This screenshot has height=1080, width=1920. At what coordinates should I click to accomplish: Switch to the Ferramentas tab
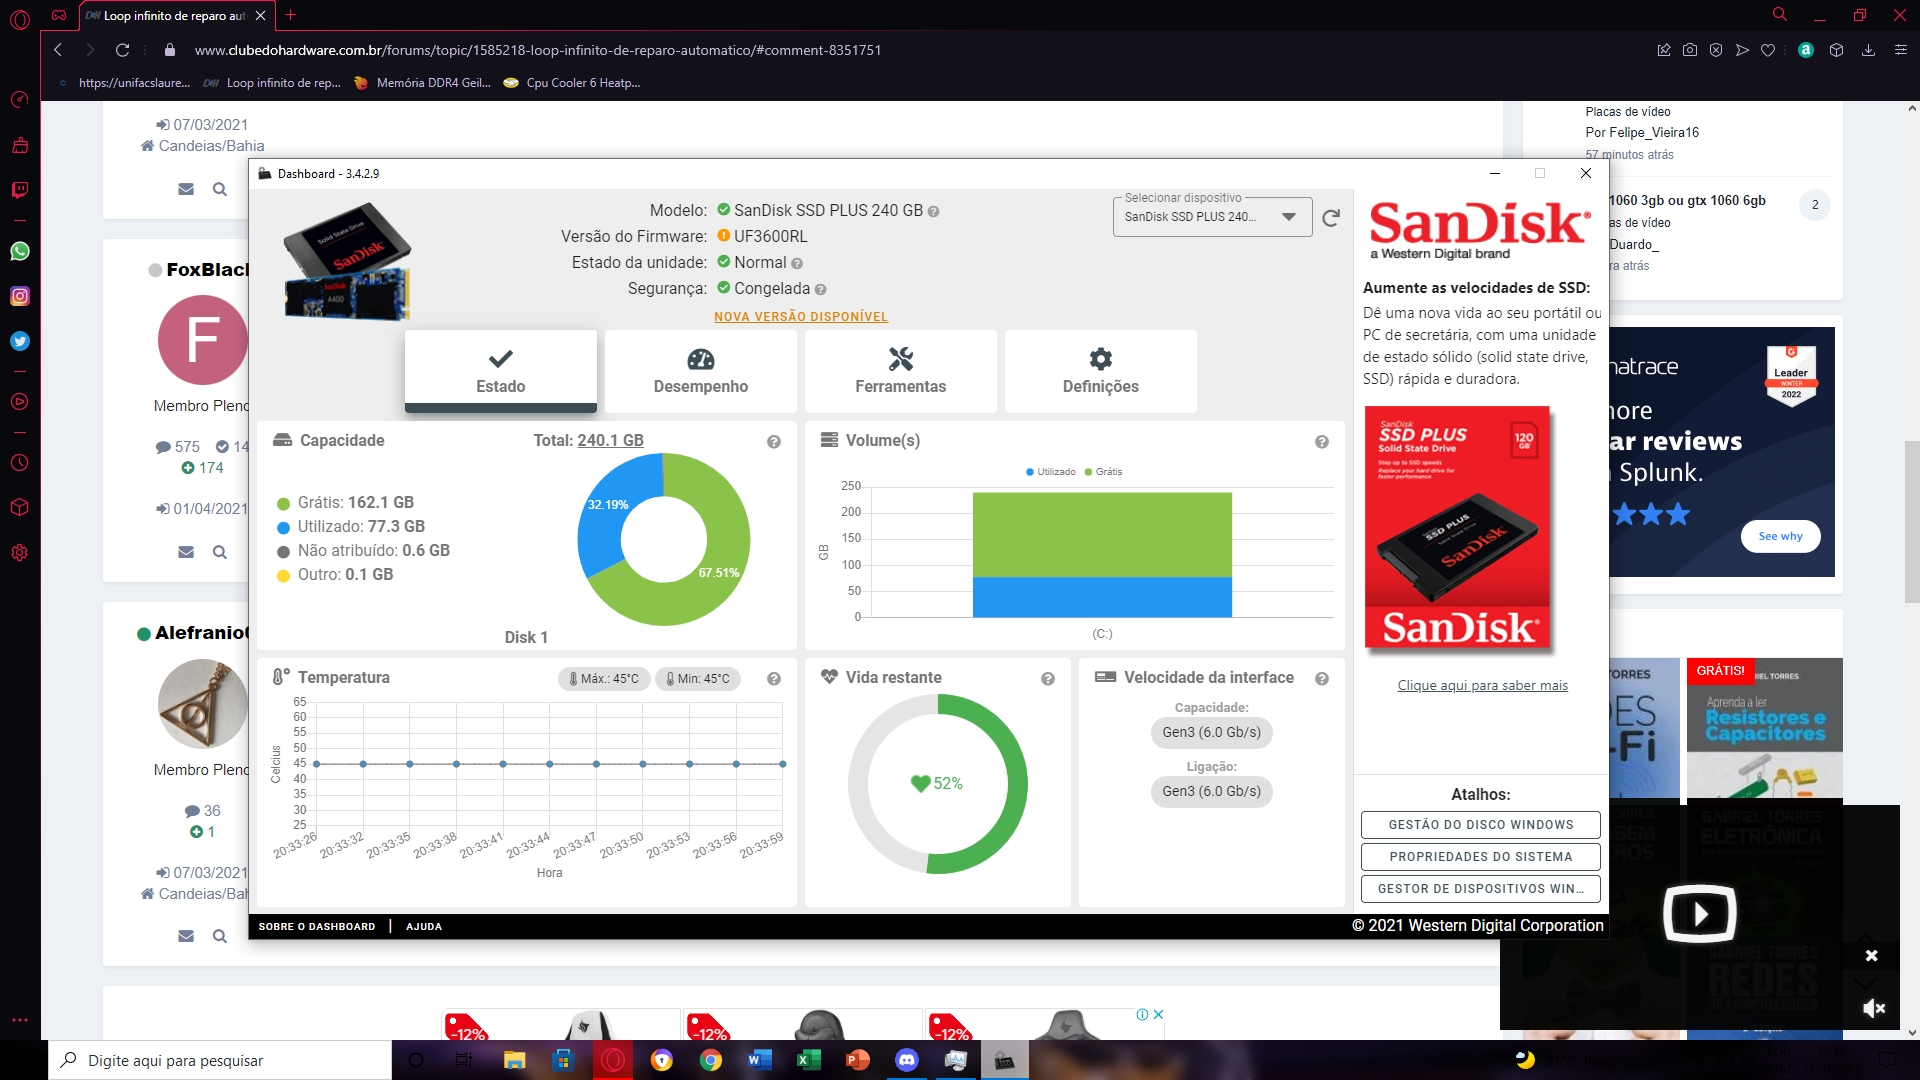[x=901, y=371]
